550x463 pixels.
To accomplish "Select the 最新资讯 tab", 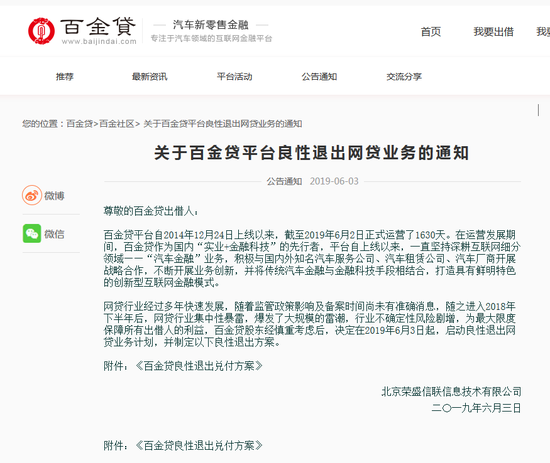I will (150, 76).
